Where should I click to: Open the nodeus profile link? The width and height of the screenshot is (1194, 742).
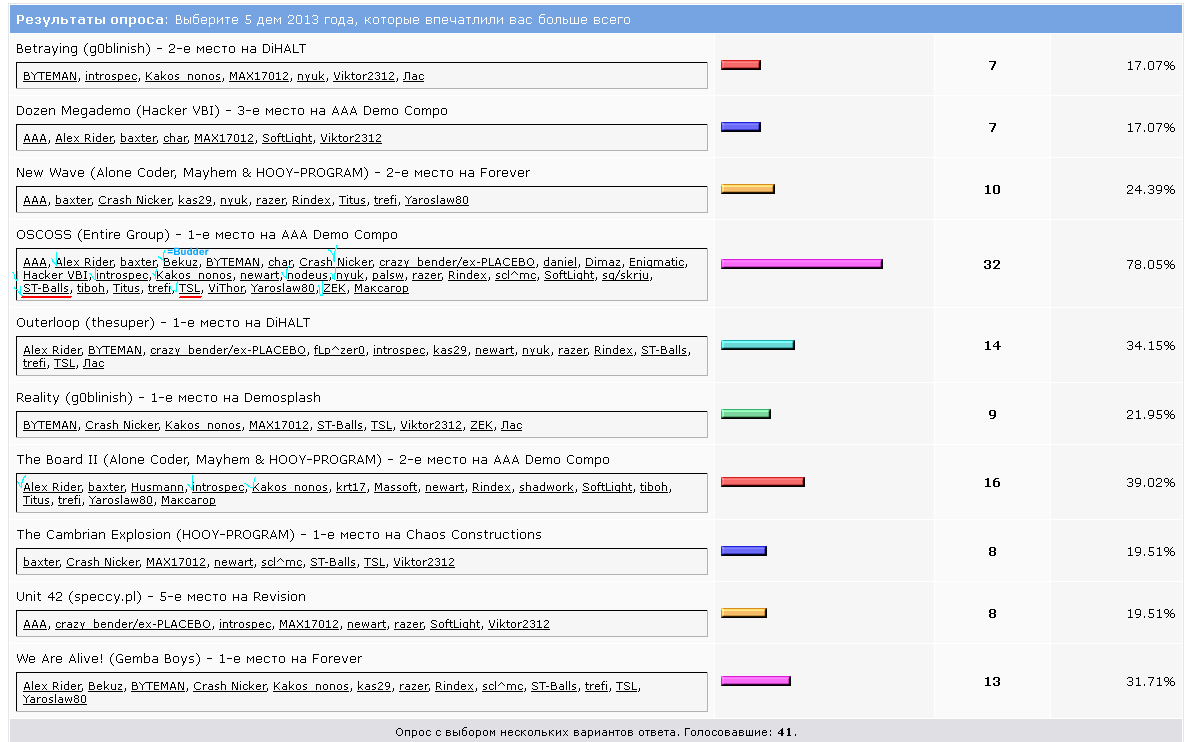tap(307, 276)
